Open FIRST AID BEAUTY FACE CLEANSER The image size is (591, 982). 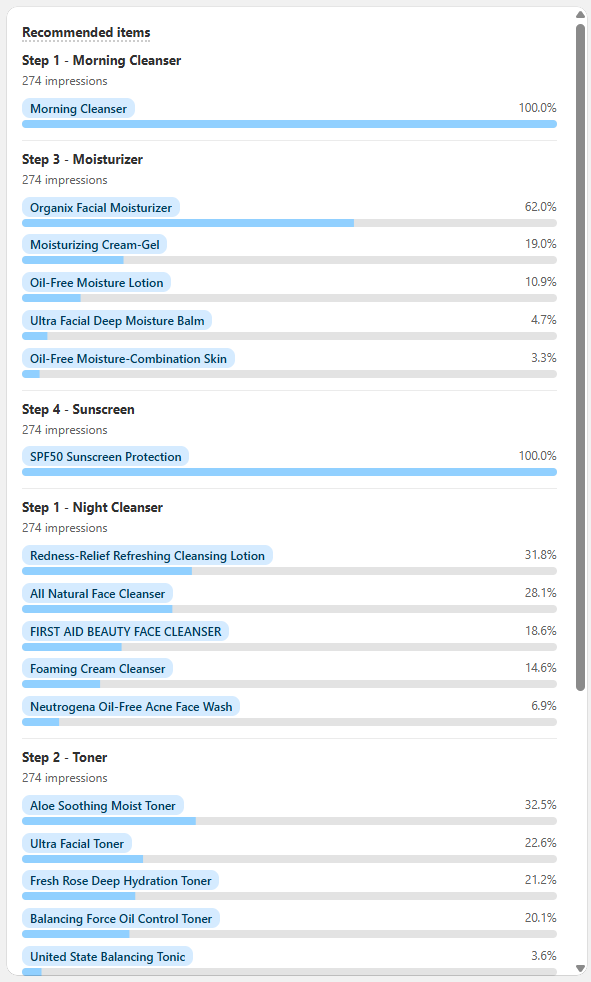[x=124, y=631]
